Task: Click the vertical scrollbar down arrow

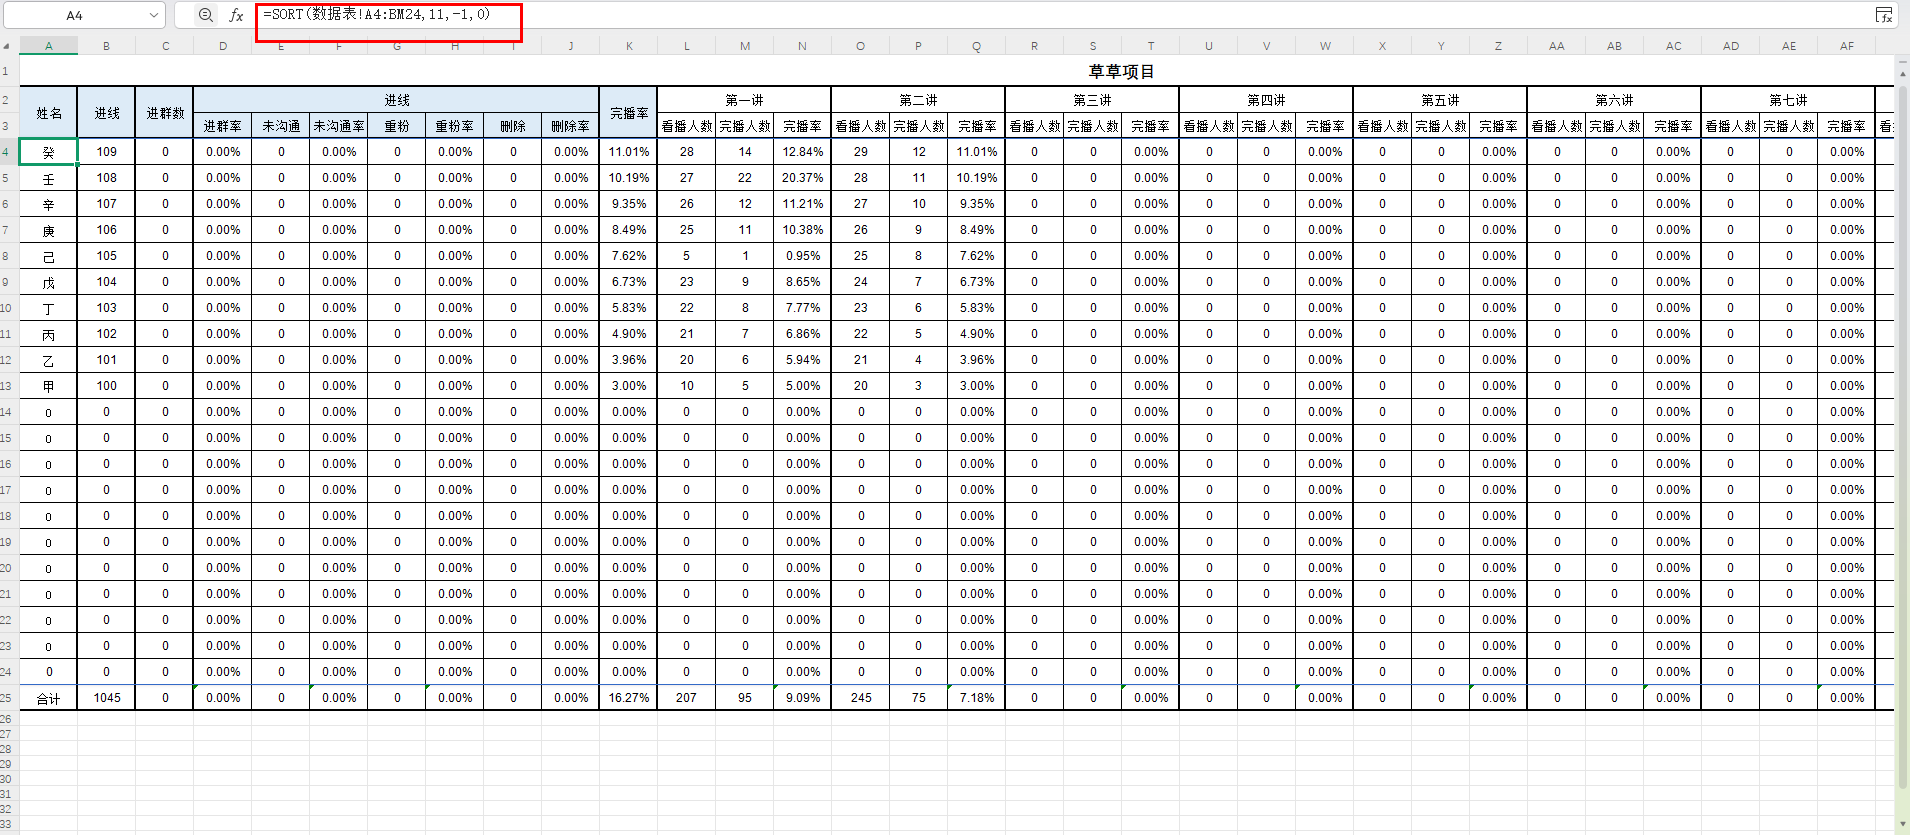Action: tap(1902, 824)
